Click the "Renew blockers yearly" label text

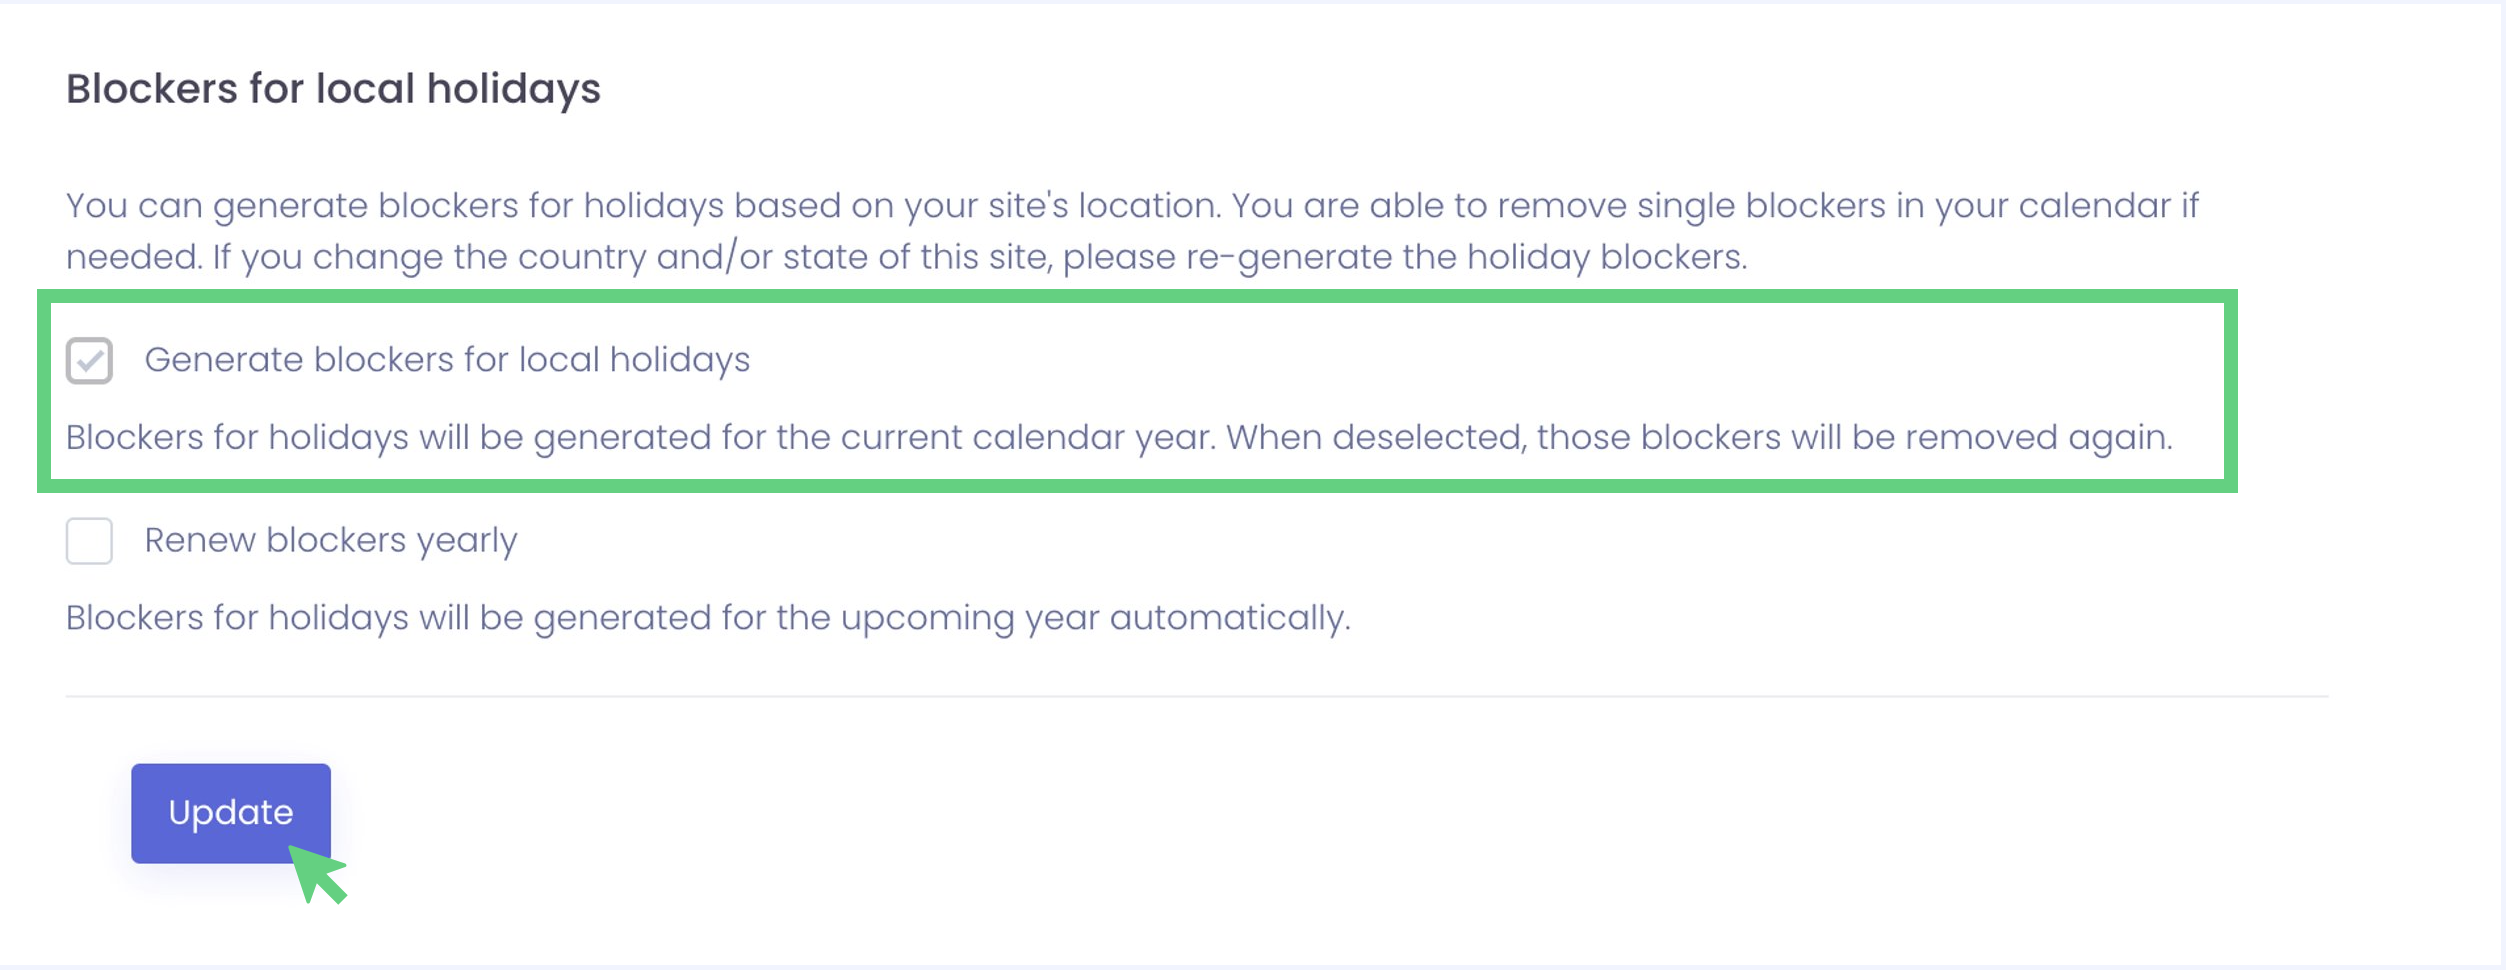click(x=331, y=541)
